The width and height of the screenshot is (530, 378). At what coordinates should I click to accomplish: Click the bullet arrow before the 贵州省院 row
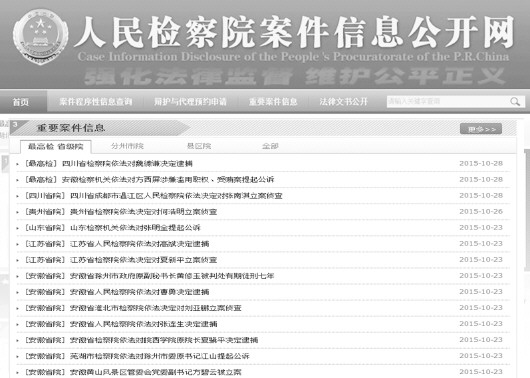coord(18,213)
